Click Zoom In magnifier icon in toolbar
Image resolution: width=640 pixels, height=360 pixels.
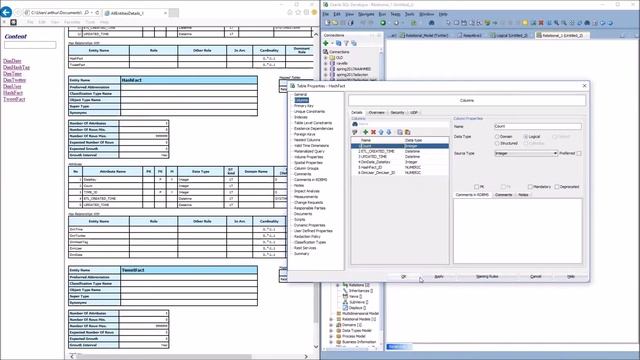[556, 23]
